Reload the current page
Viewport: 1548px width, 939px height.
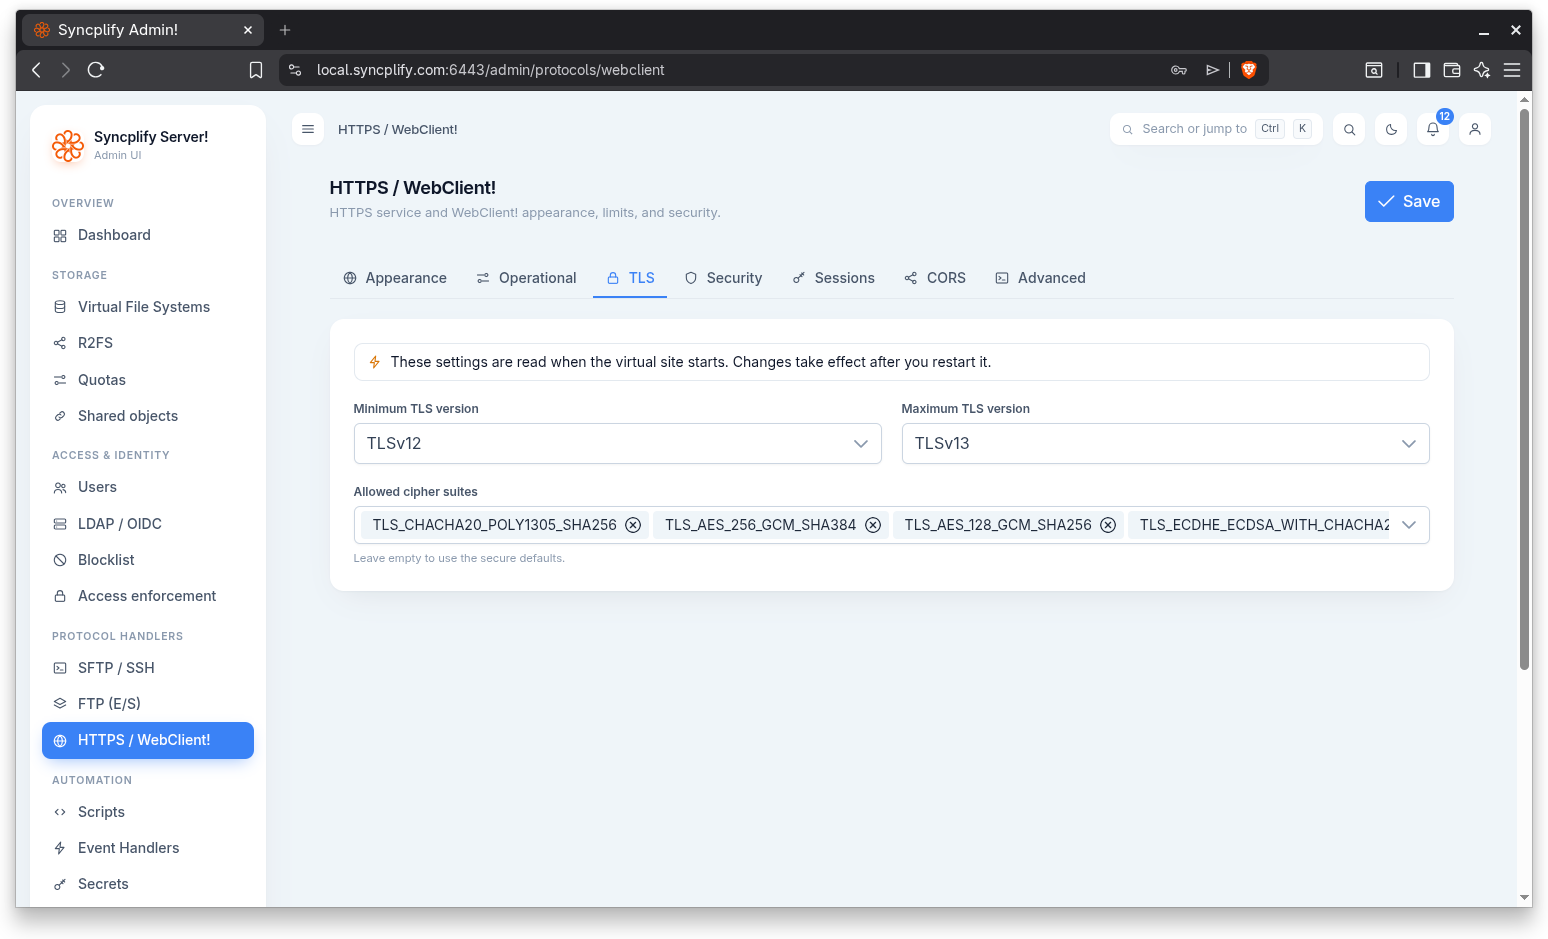(96, 70)
